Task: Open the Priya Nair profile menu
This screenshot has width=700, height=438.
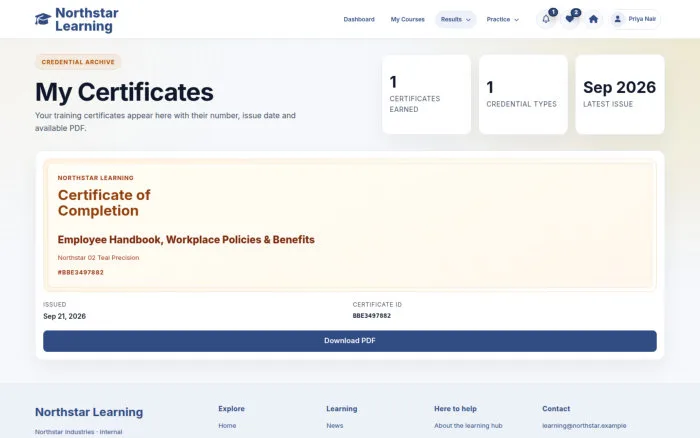Action: pos(635,19)
